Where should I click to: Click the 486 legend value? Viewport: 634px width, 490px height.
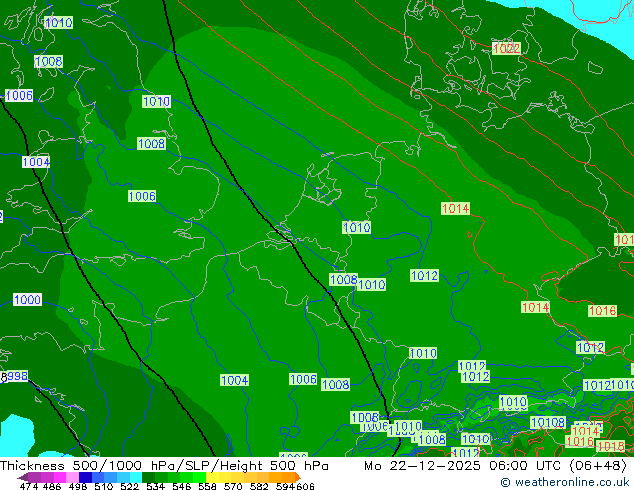[52, 486]
